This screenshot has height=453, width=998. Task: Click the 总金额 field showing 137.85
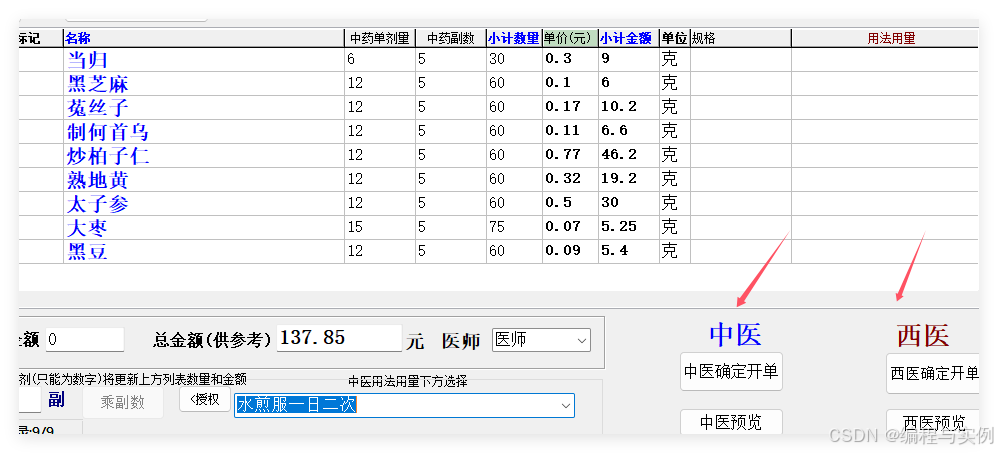(339, 338)
